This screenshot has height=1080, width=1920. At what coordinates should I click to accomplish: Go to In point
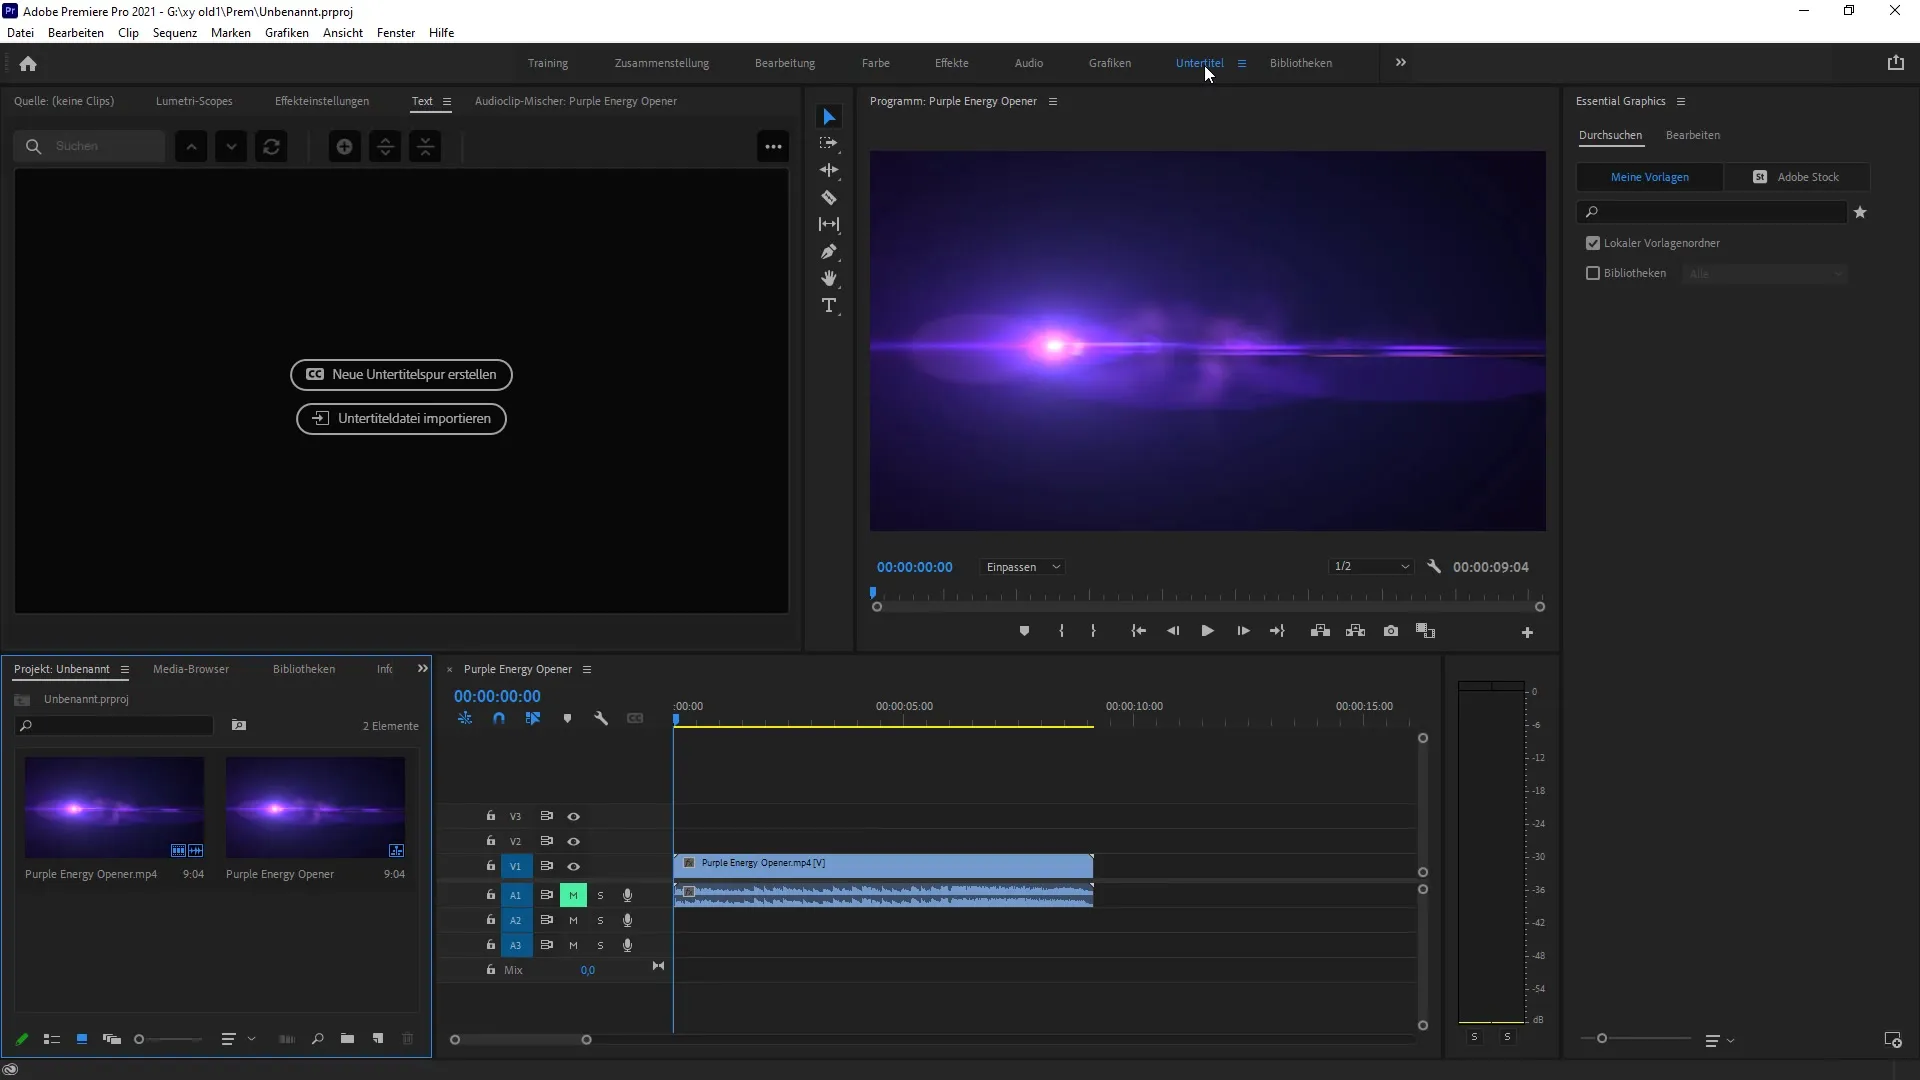point(1138,631)
